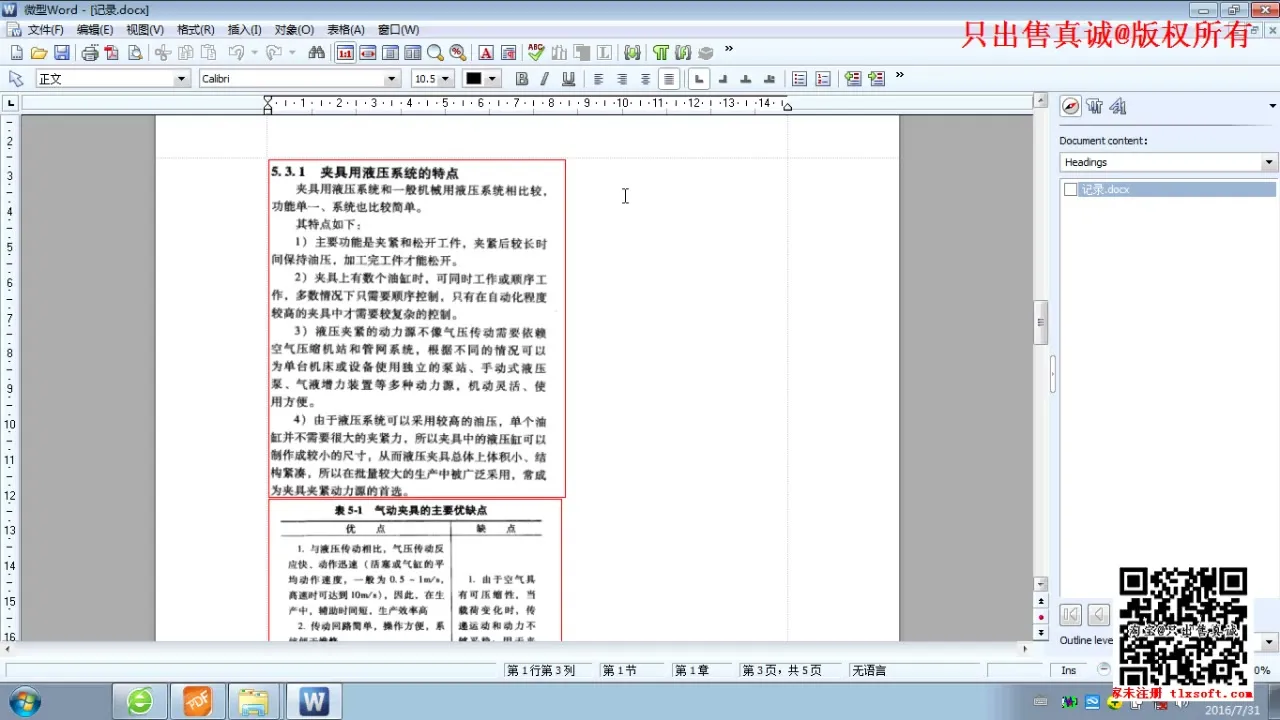Click the numbered list icon
The image size is (1280, 720).
click(x=822, y=78)
